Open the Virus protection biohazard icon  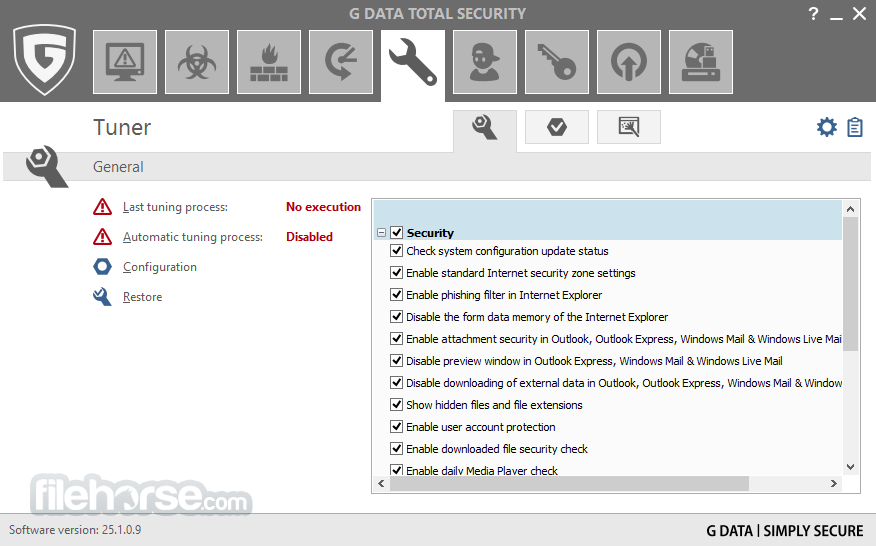[197, 62]
